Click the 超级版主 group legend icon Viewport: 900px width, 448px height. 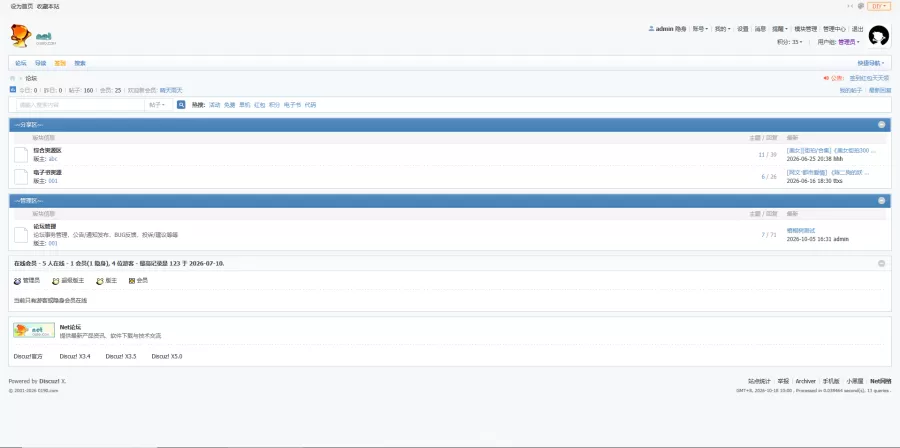(x=56, y=281)
